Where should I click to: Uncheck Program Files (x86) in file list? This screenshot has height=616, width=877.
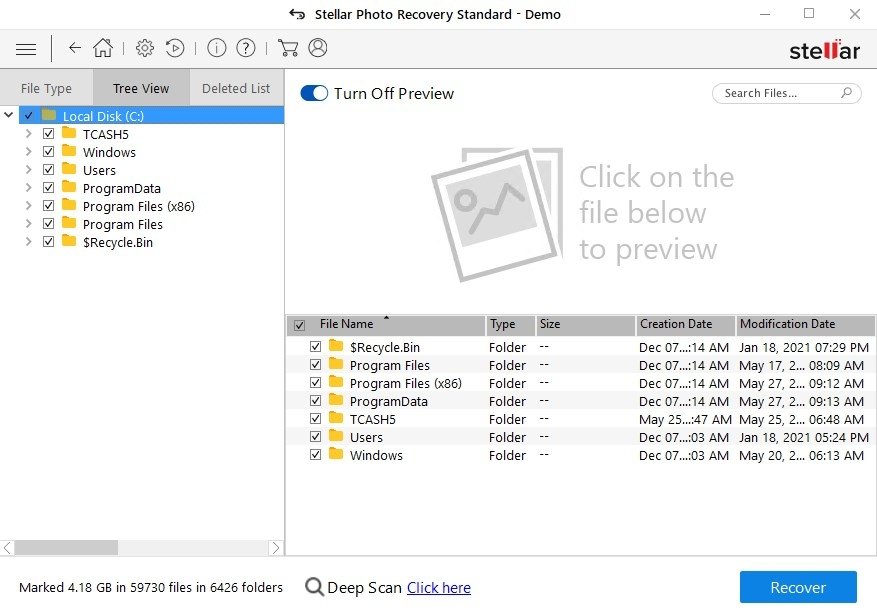(315, 383)
